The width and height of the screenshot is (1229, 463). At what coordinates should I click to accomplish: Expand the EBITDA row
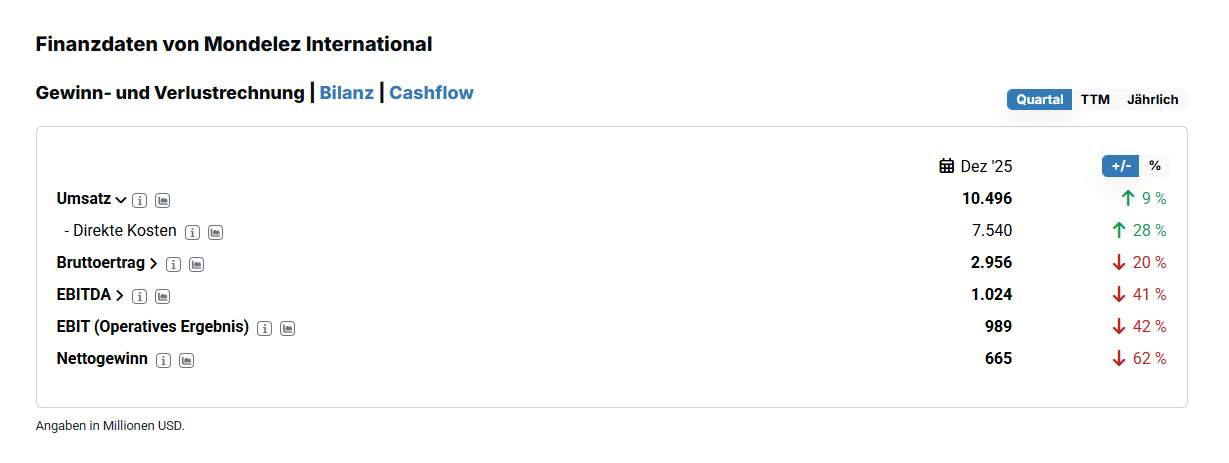tap(120, 296)
